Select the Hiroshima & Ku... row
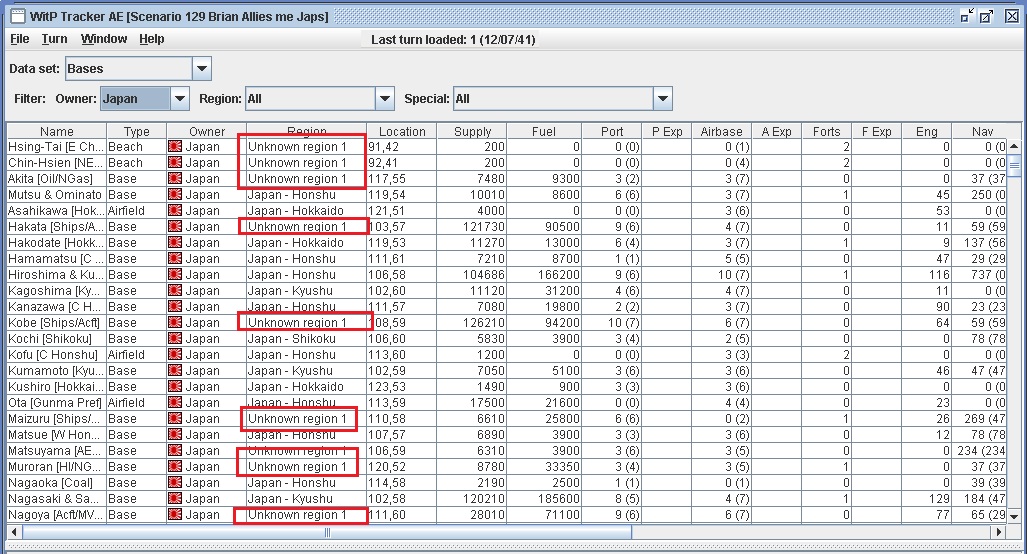Image resolution: width=1027 pixels, height=554 pixels. click(506, 275)
